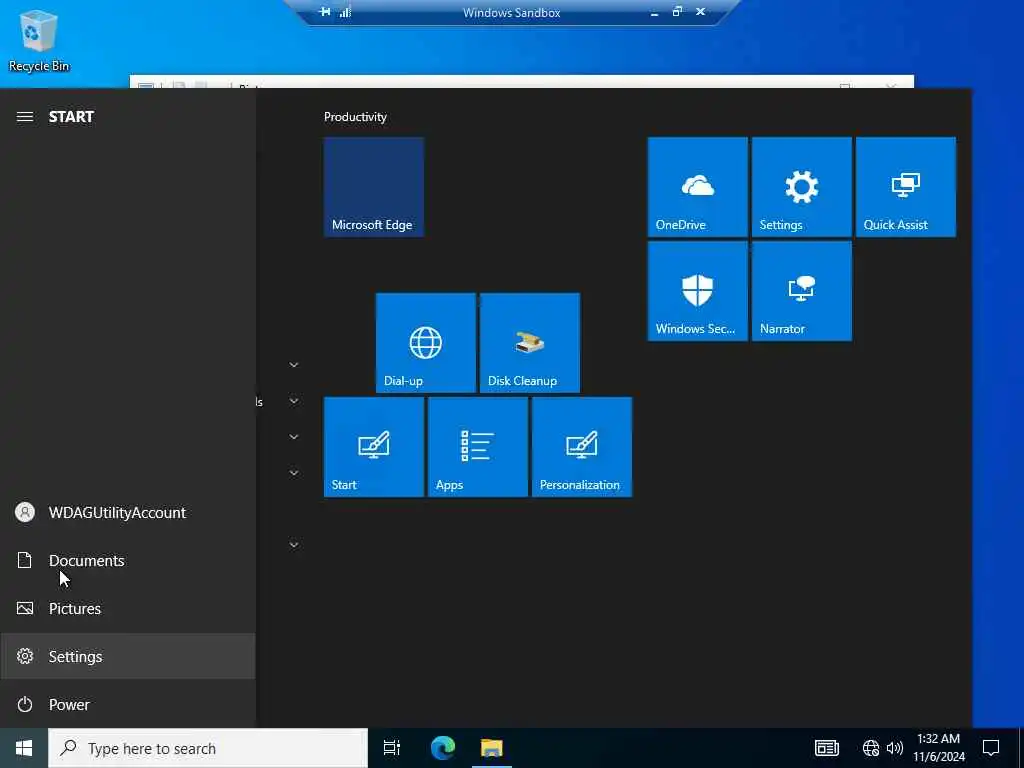The height and width of the screenshot is (768, 1024).
Task: Open the Personalization tile
Action: pyautogui.click(x=581, y=447)
